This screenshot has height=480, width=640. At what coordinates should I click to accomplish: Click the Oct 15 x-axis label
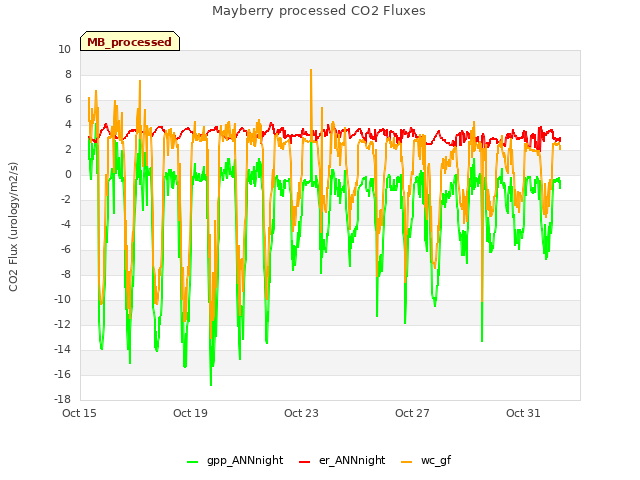click(79, 413)
